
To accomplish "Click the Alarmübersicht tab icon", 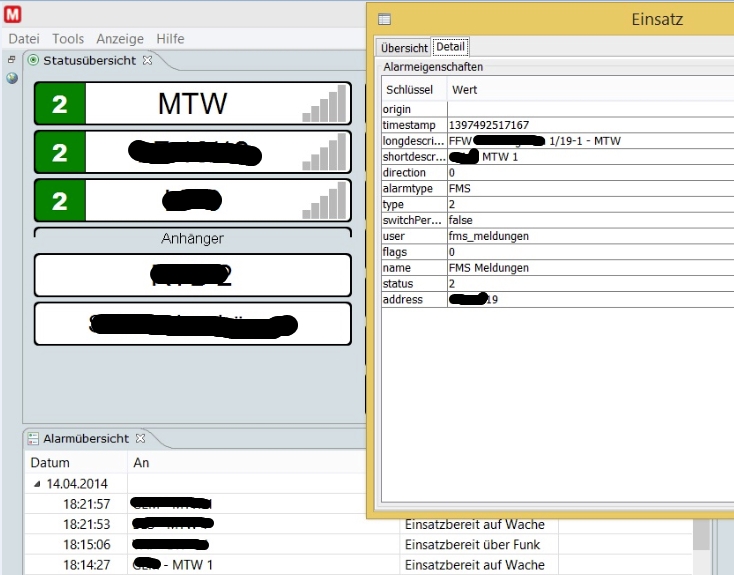I will point(33,439).
